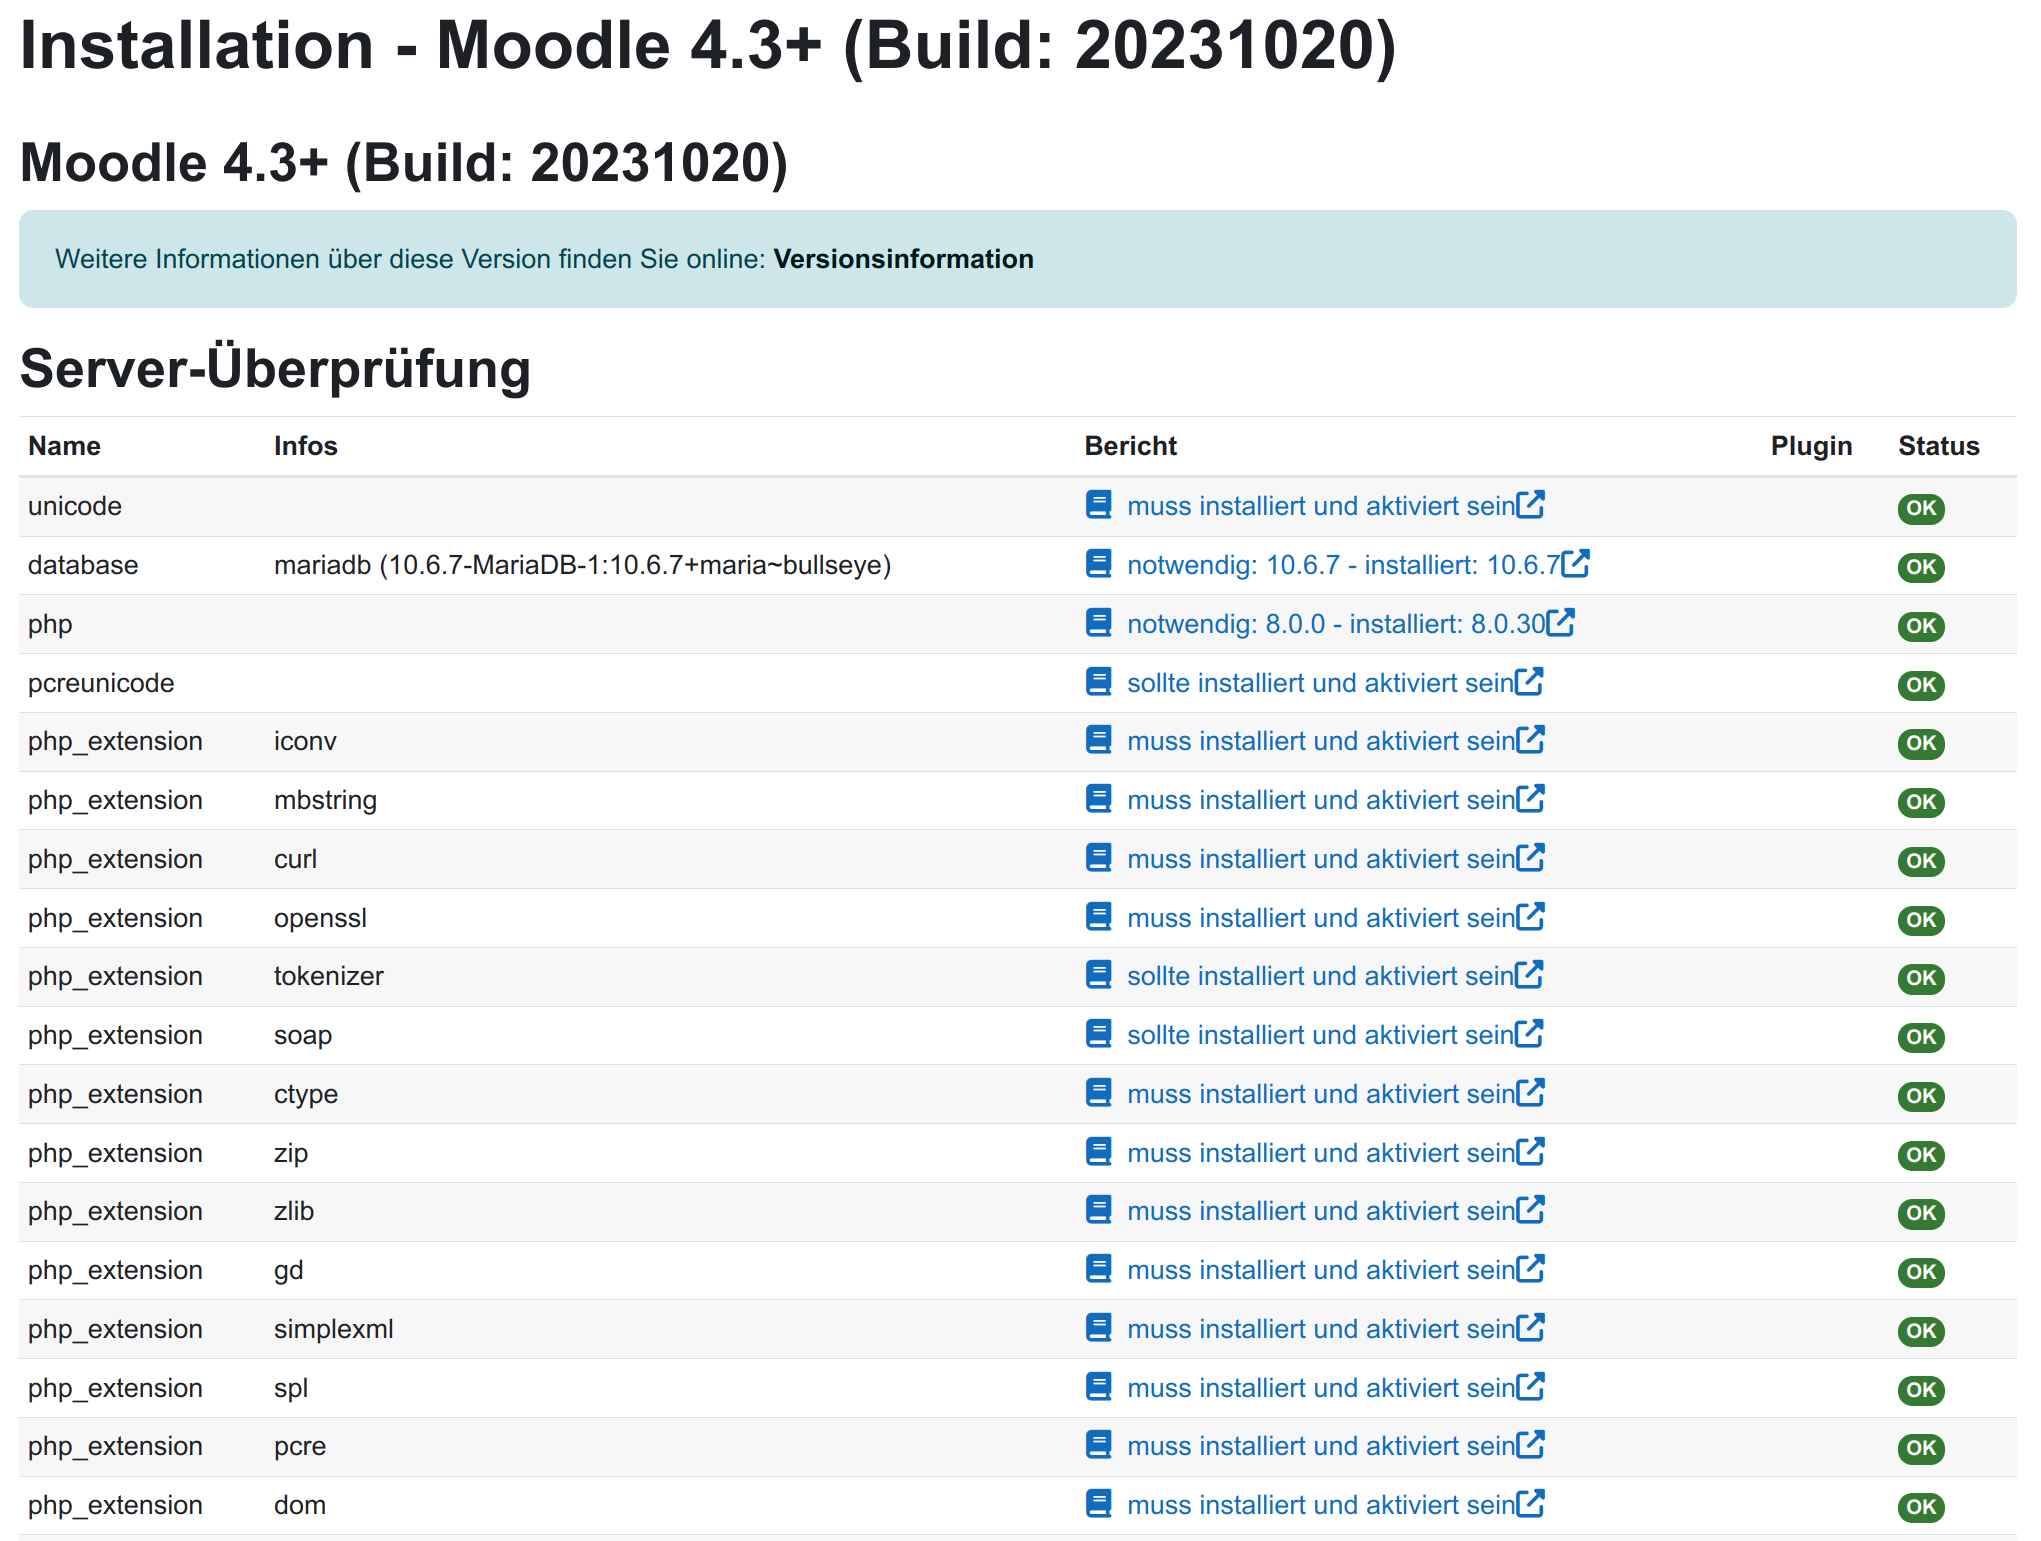Click the external-link icon in the tokenizer row
The image size is (2041, 1541).
click(x=1529, y=975)
